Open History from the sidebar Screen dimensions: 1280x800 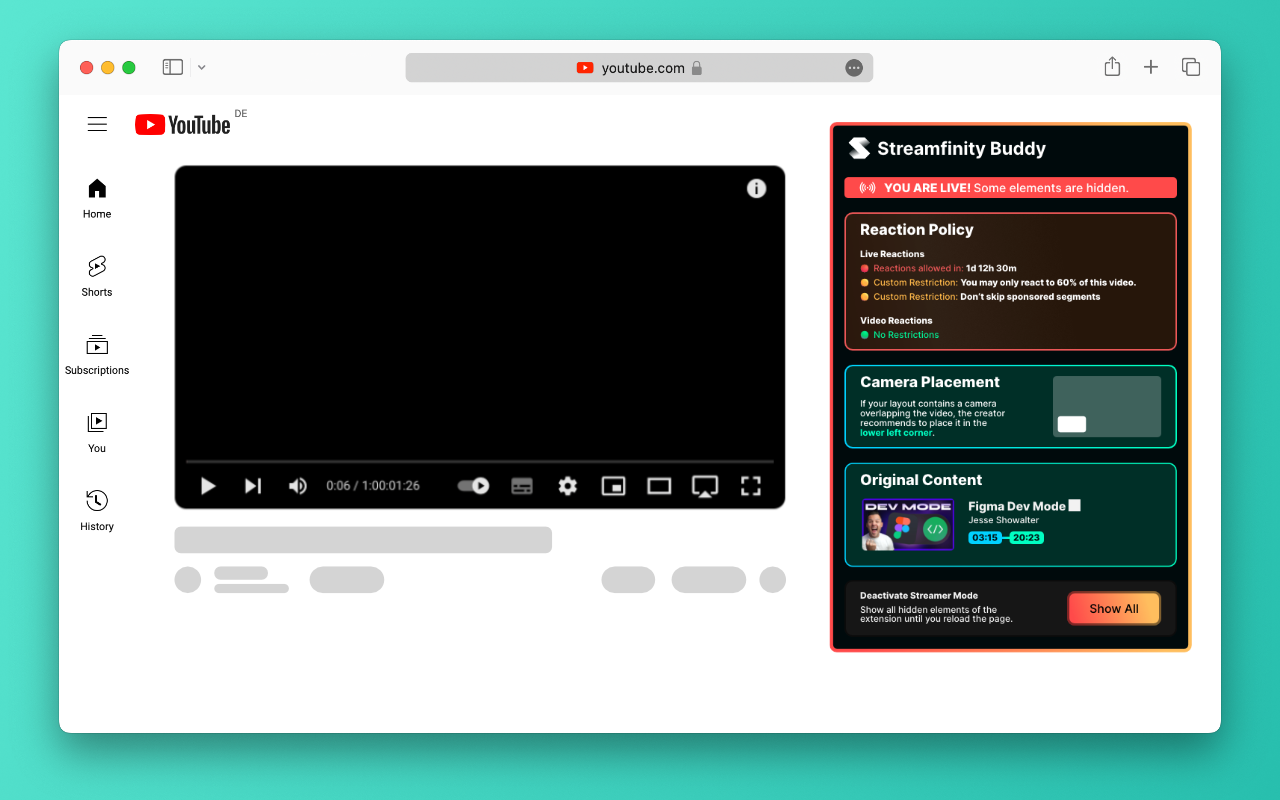[x=96, y=500]
